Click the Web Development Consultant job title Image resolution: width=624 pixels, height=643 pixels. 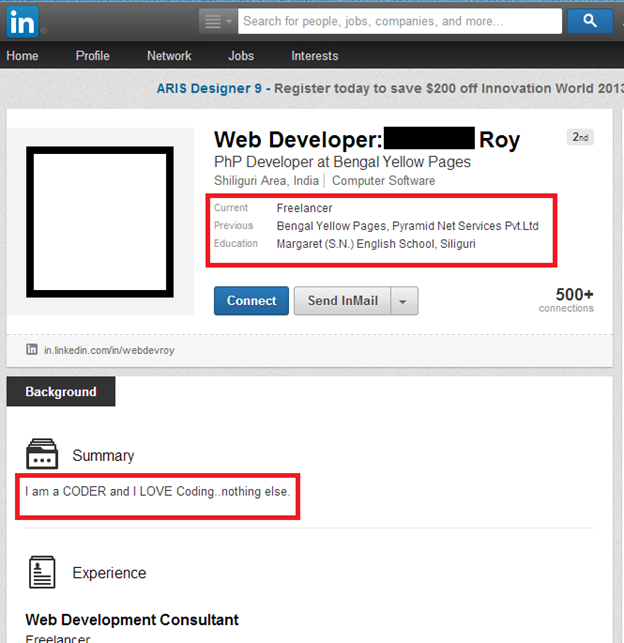point(132,620)
